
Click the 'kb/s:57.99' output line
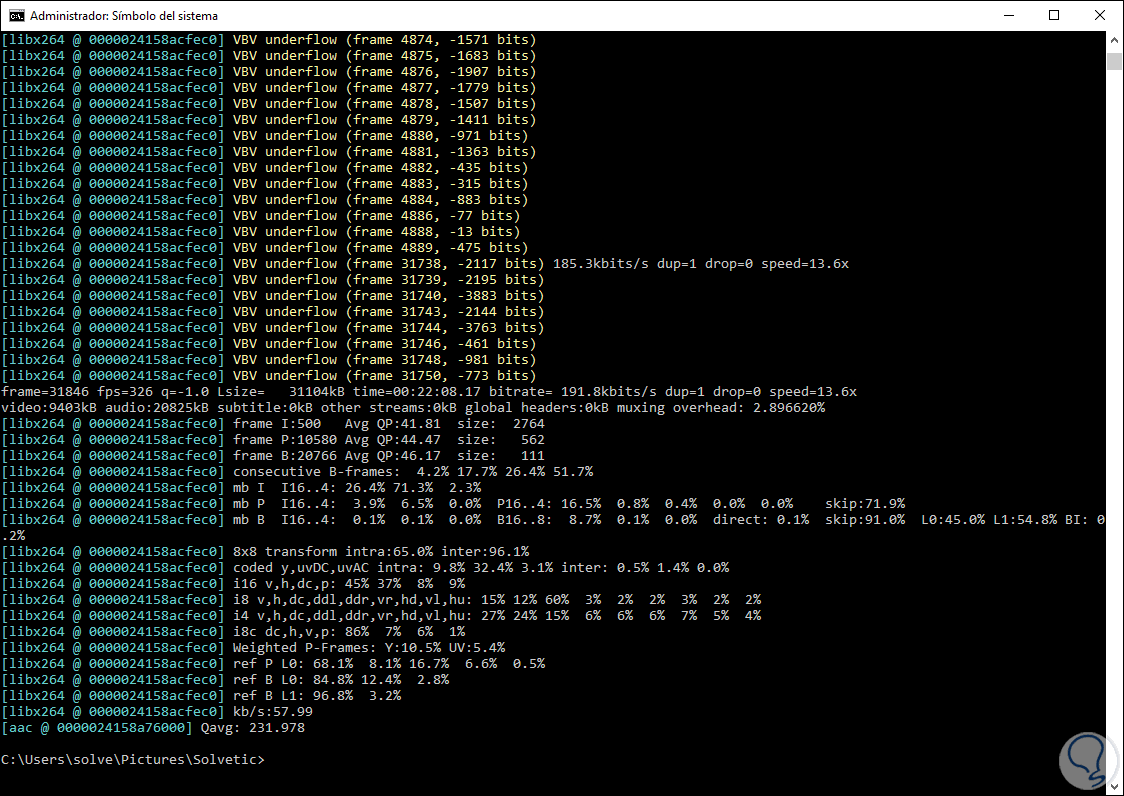click(x=157, y=711)
